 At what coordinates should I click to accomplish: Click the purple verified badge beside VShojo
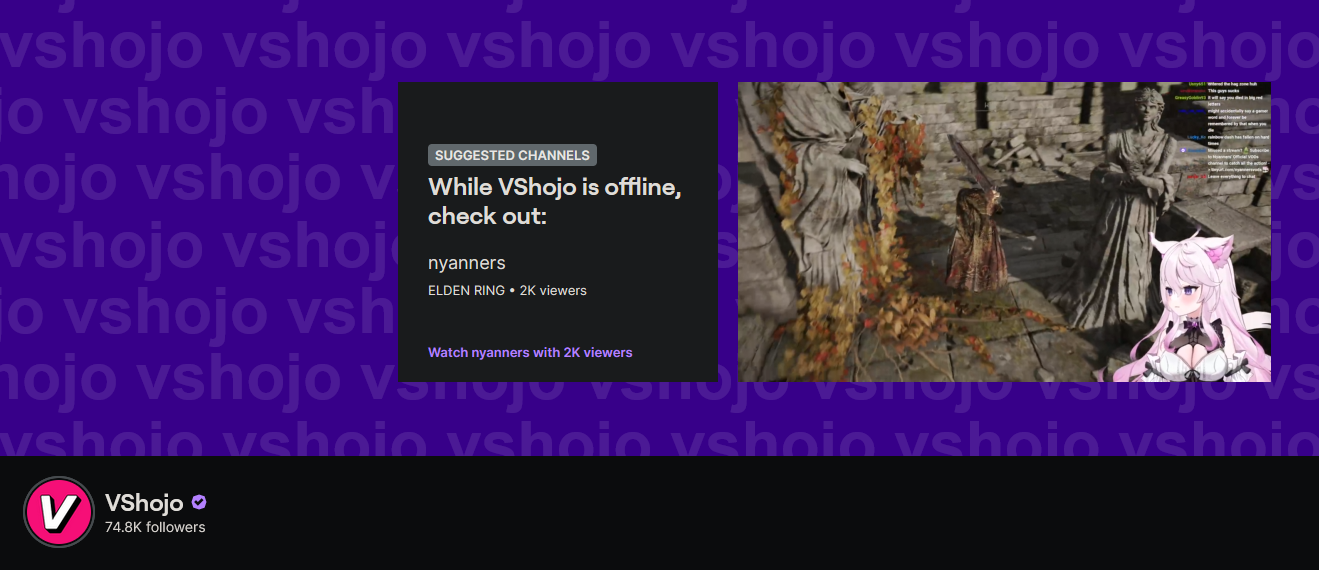tap(199, 502)
